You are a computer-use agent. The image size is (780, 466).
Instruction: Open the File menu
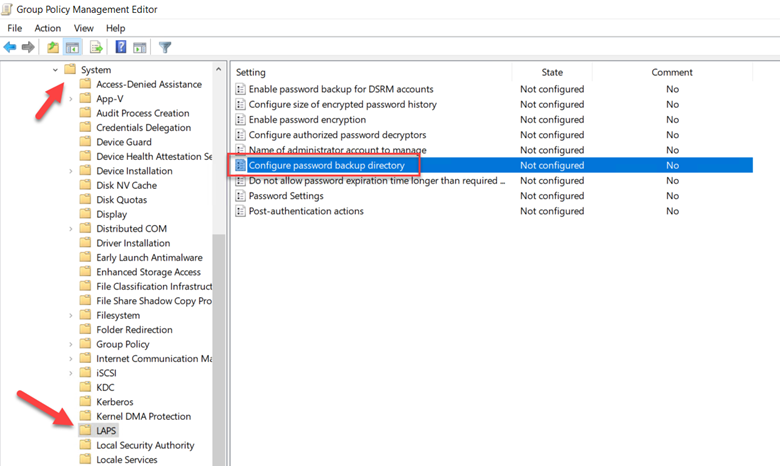coord(14,28)
